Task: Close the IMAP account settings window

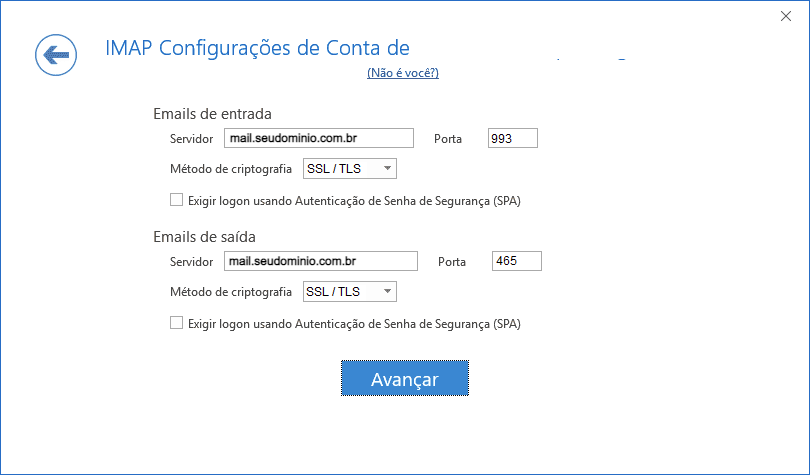Action: (x=786, y=16)
